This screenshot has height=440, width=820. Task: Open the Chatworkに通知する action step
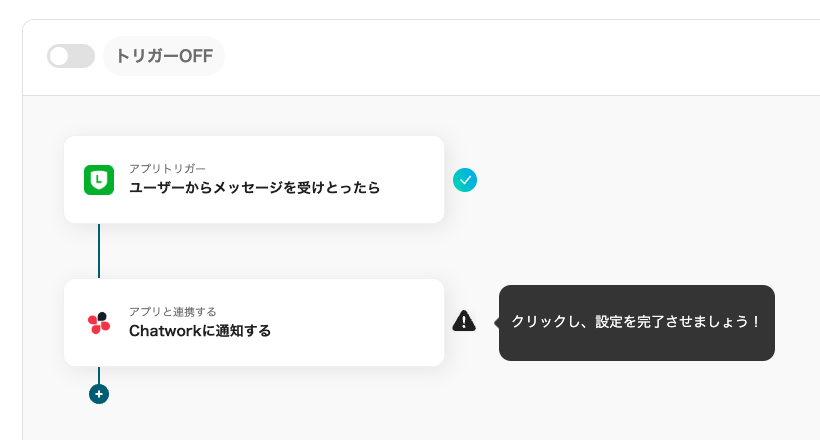click(200, 330)
